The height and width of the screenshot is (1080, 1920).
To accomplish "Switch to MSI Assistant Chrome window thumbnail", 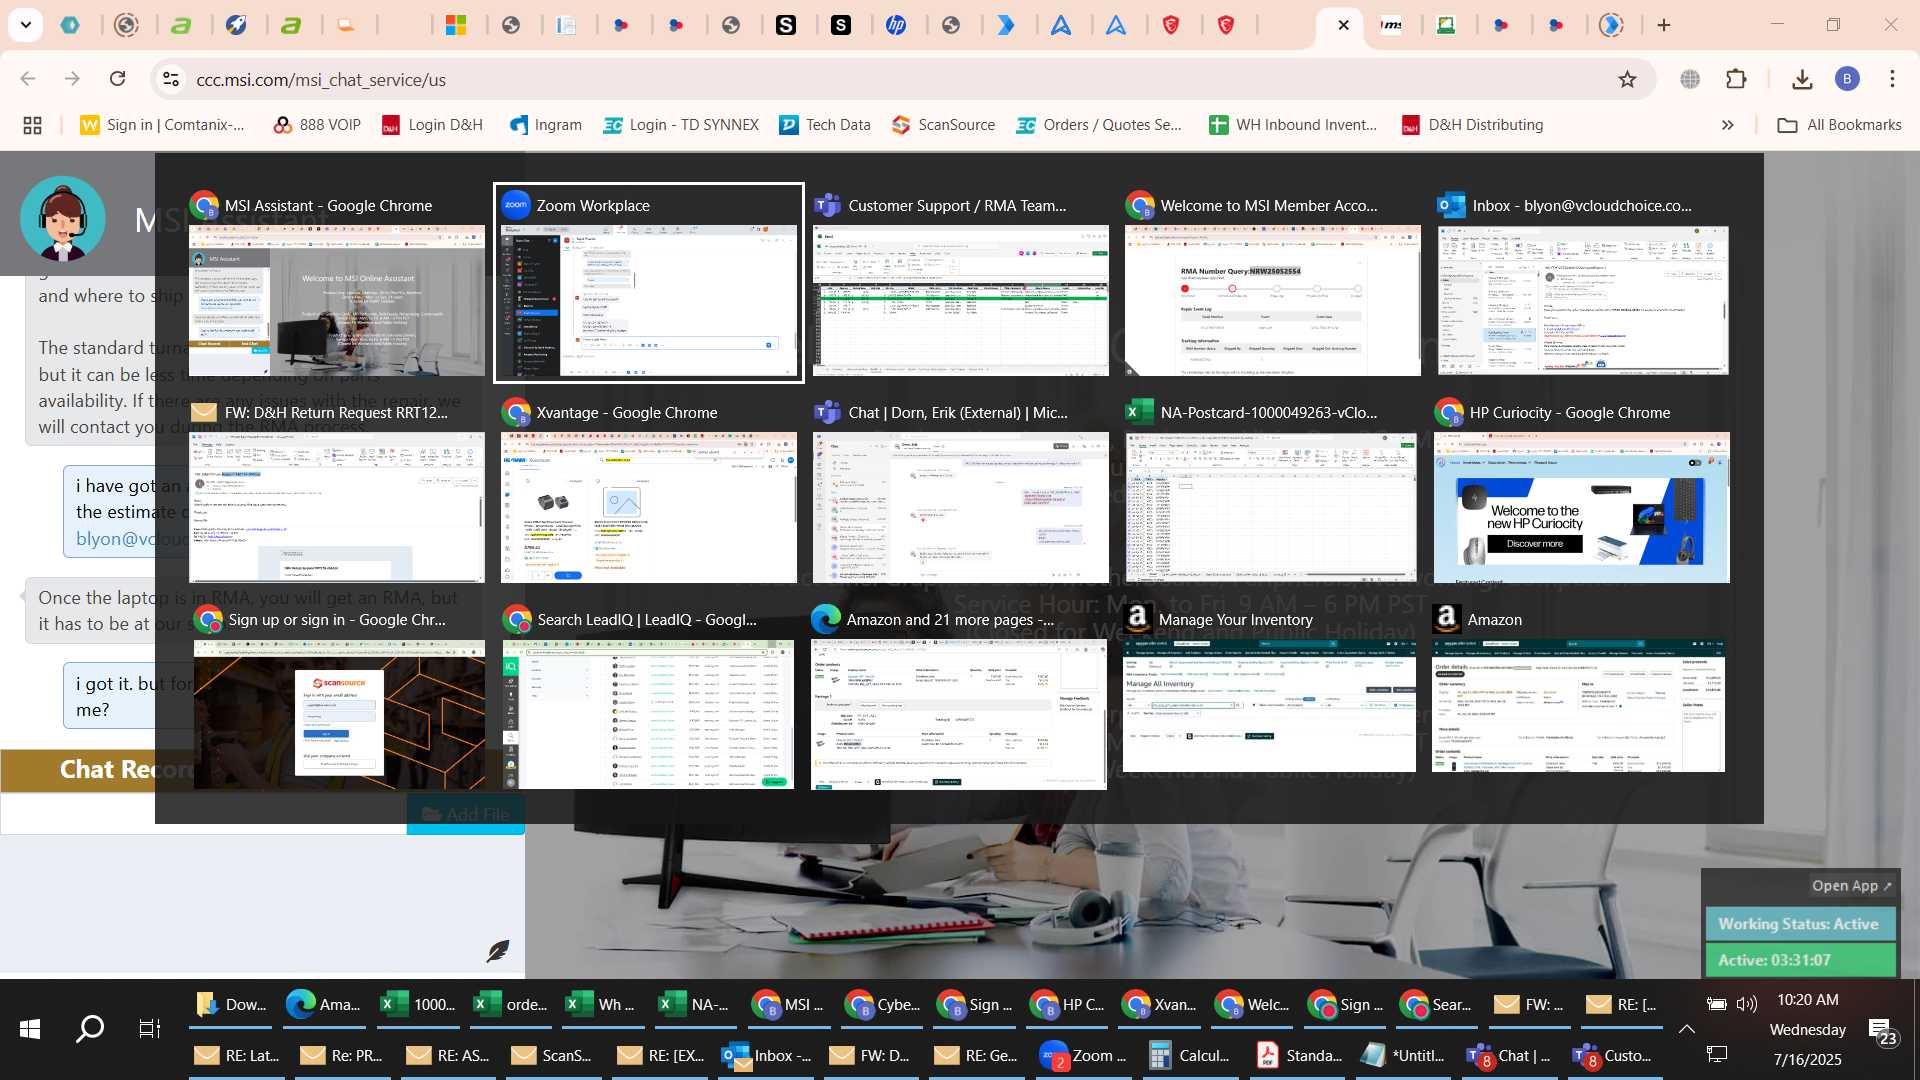I will point(337,300).
